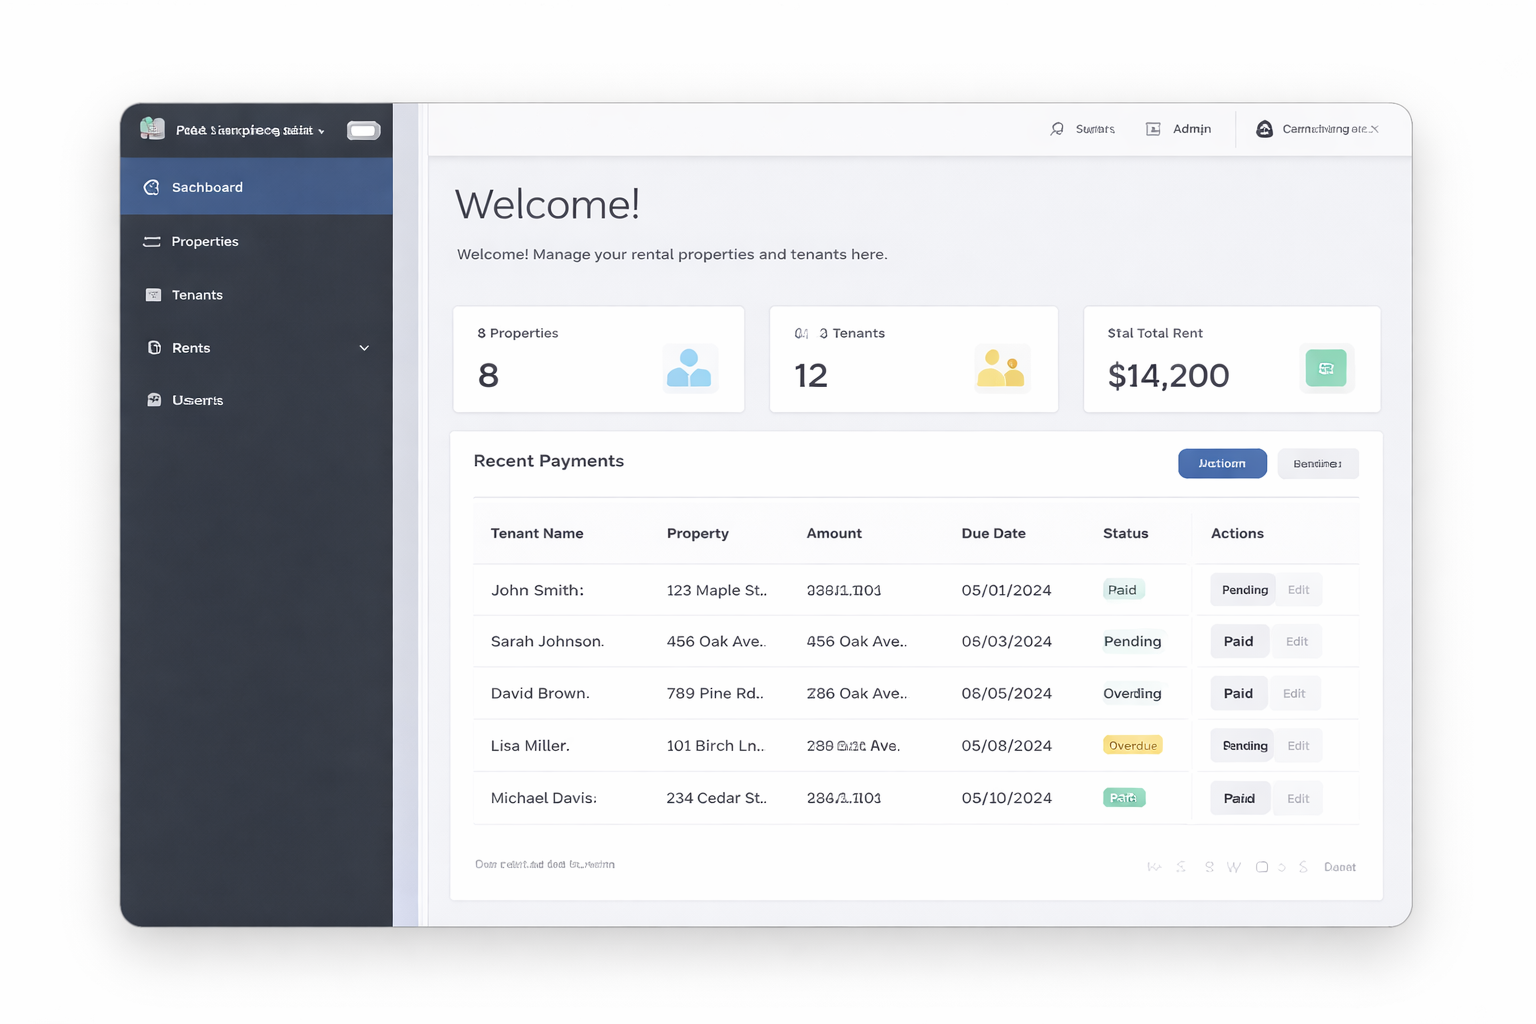1536x1024 pixels.
Task: Click the Rents sidebar icon
Action: pyautogui.click(x=154, y=348)
